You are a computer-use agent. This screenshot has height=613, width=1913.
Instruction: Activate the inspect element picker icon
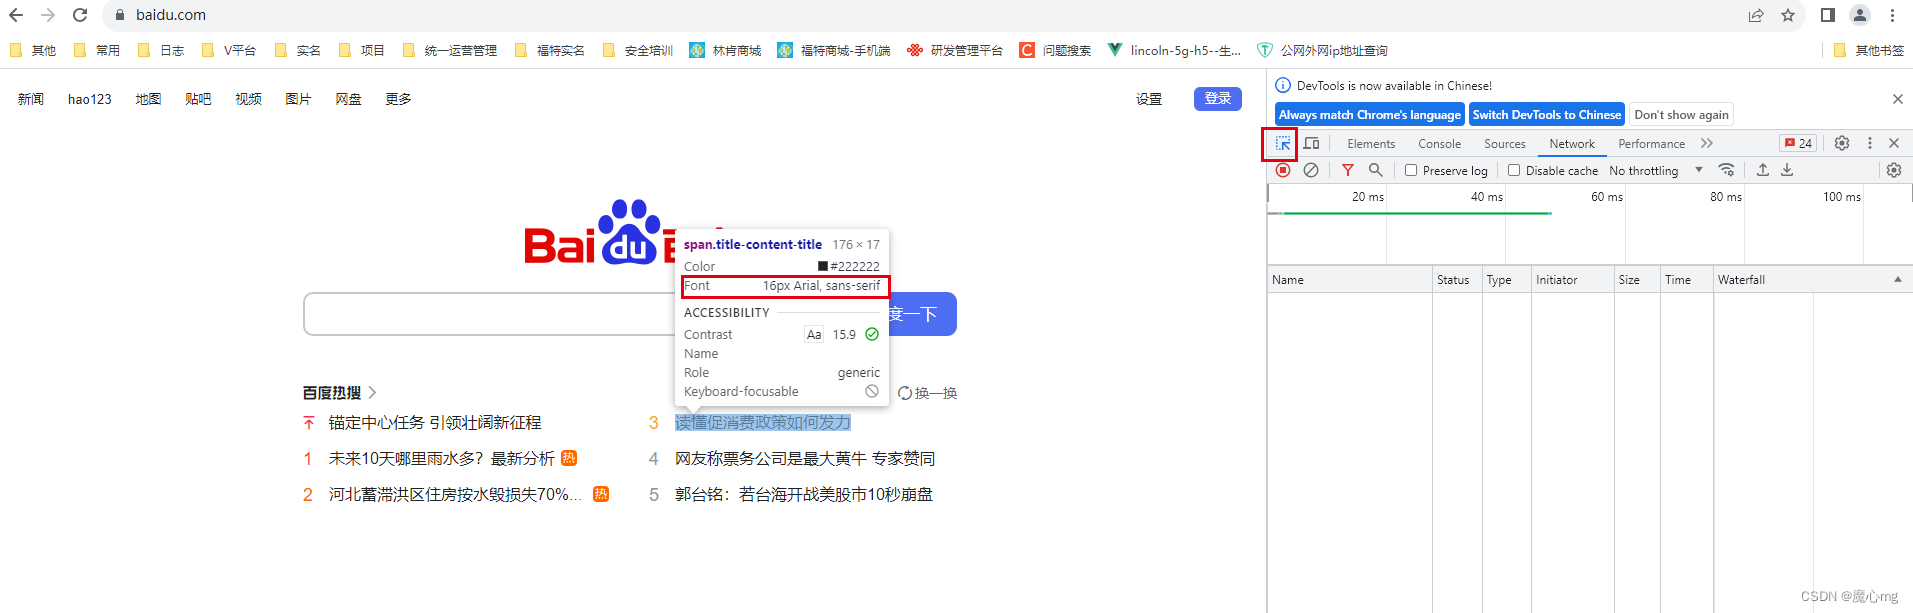click(x=1282, y=144)
